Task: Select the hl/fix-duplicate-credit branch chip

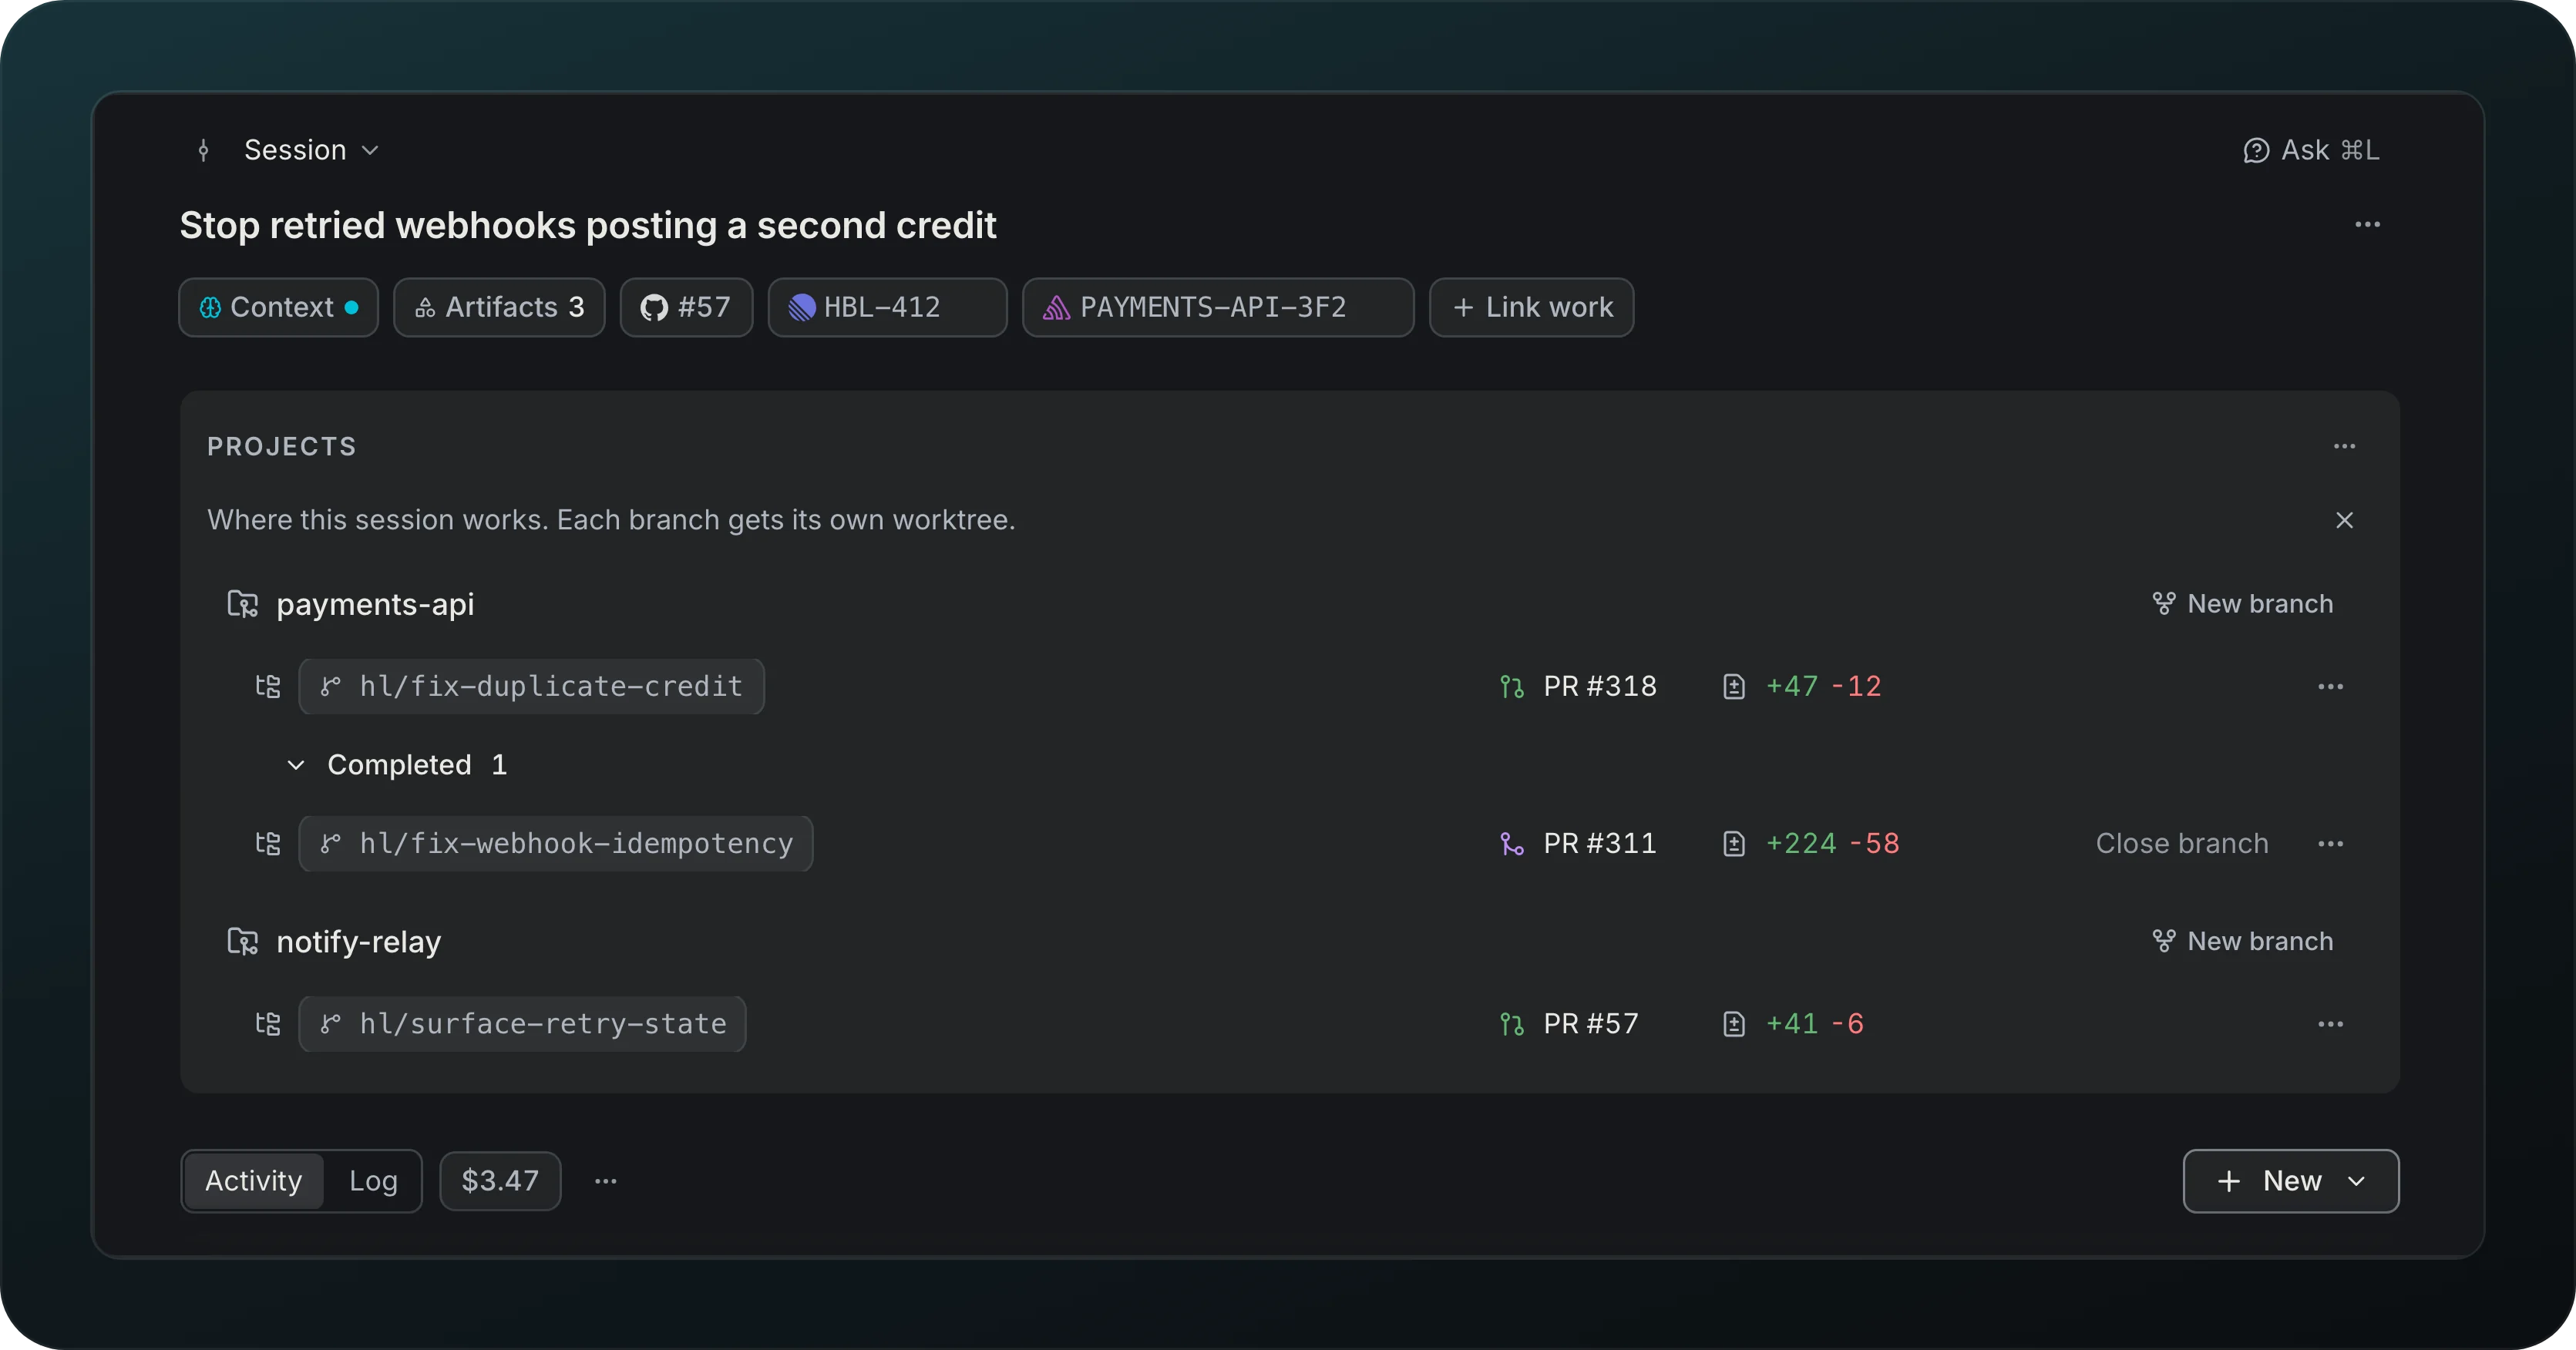Action: point(531,686)
